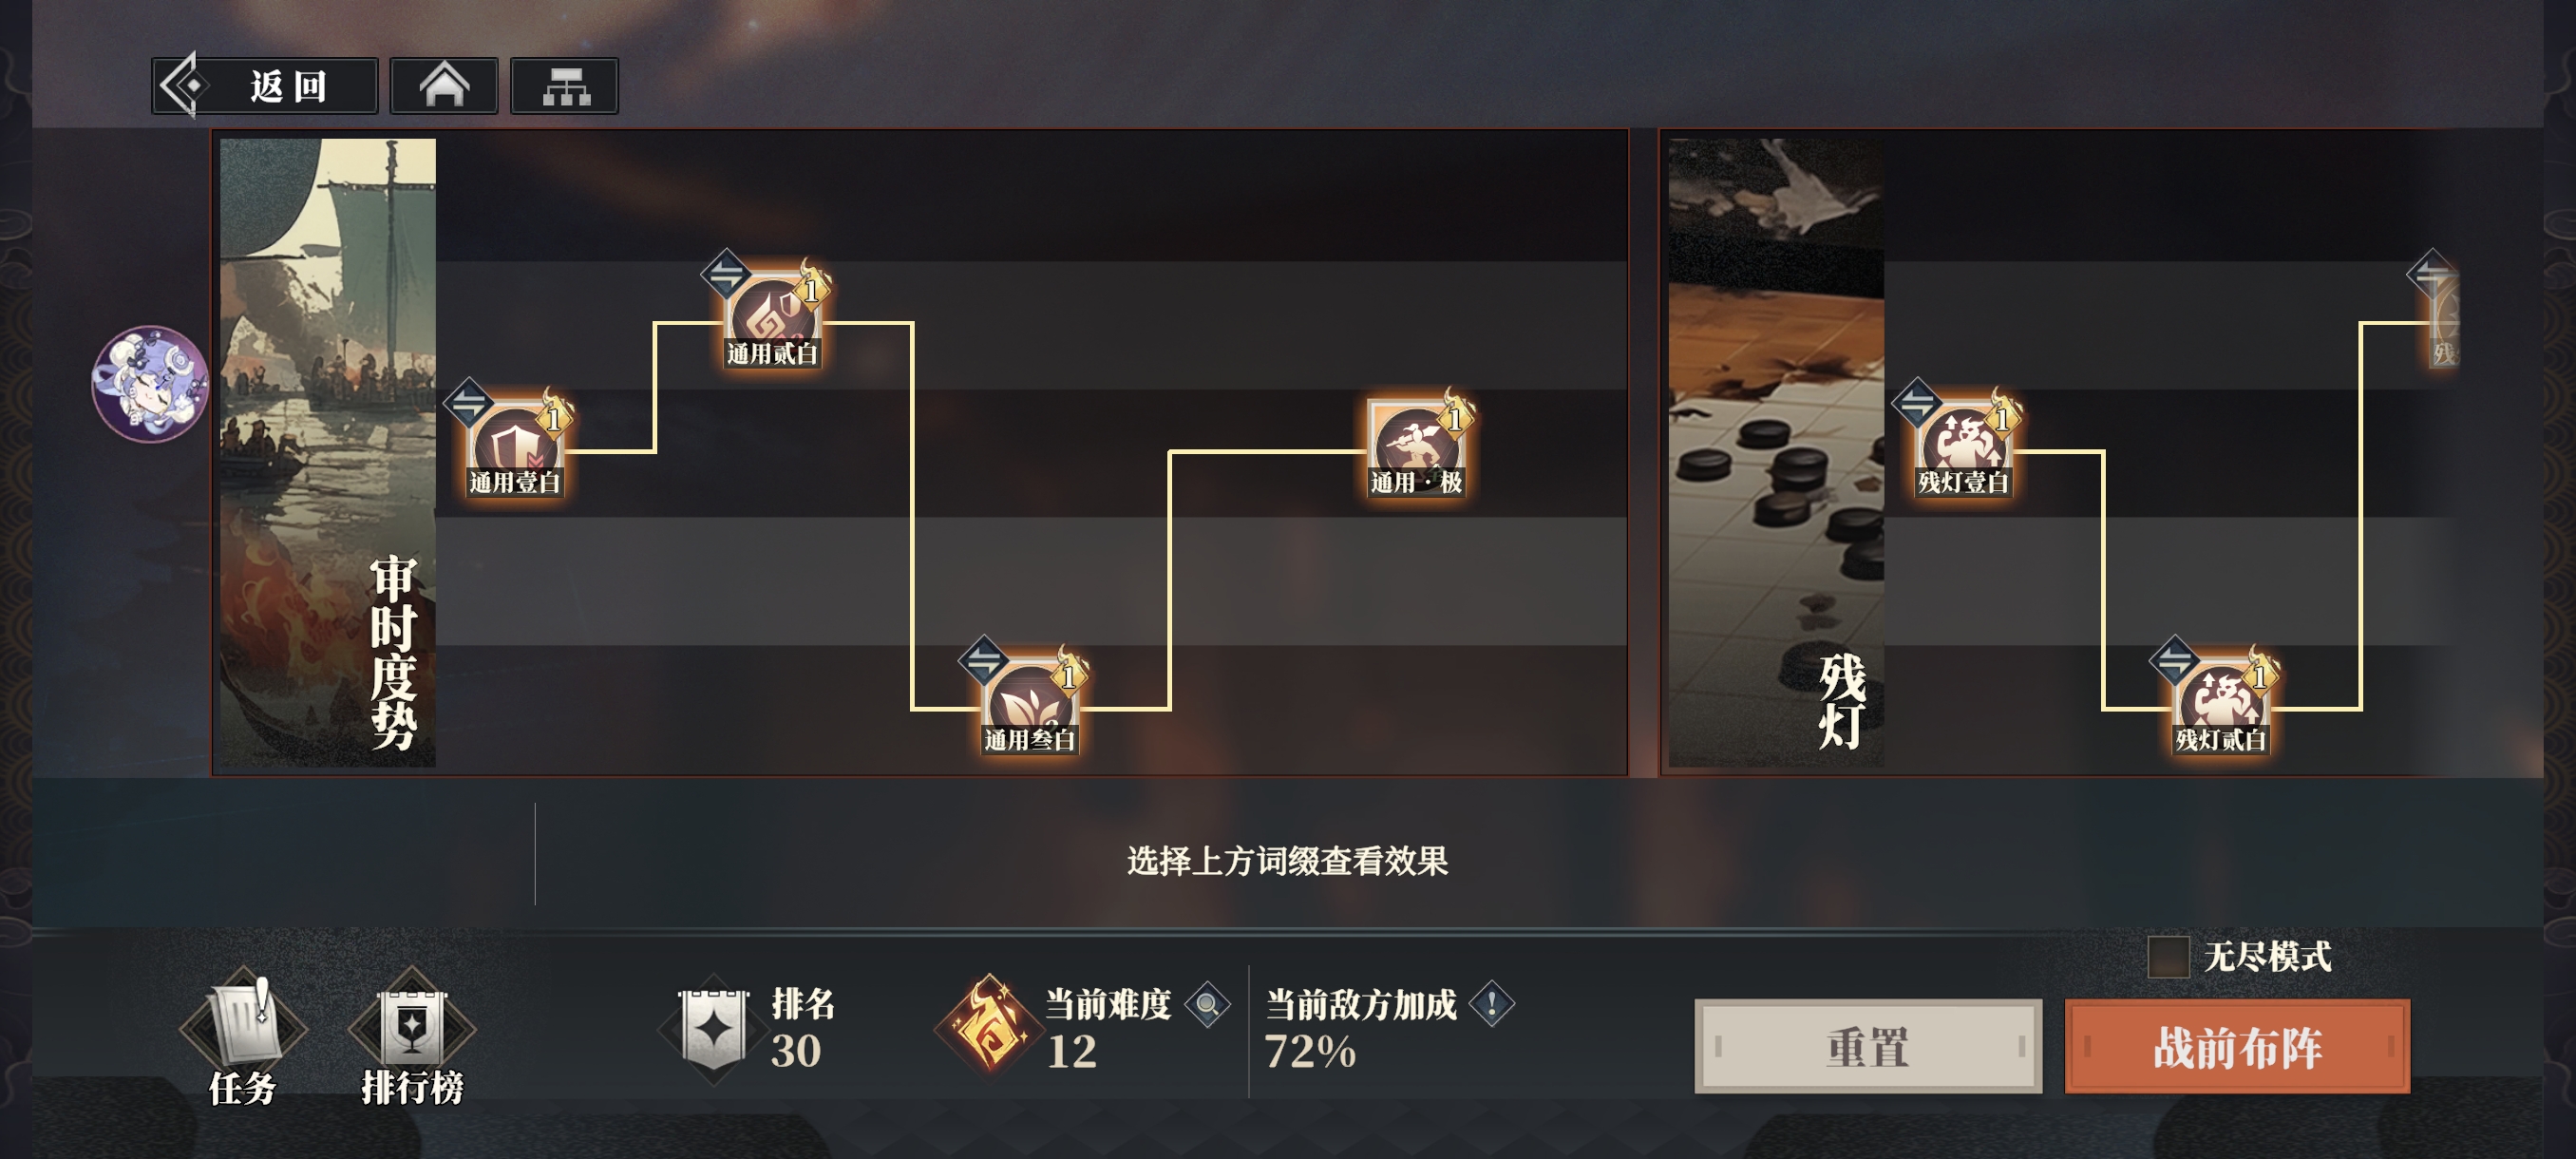Open the hierarchy tree icon button
Image resolution: width=2576 pixels, height=1159 pixels.
565,86
